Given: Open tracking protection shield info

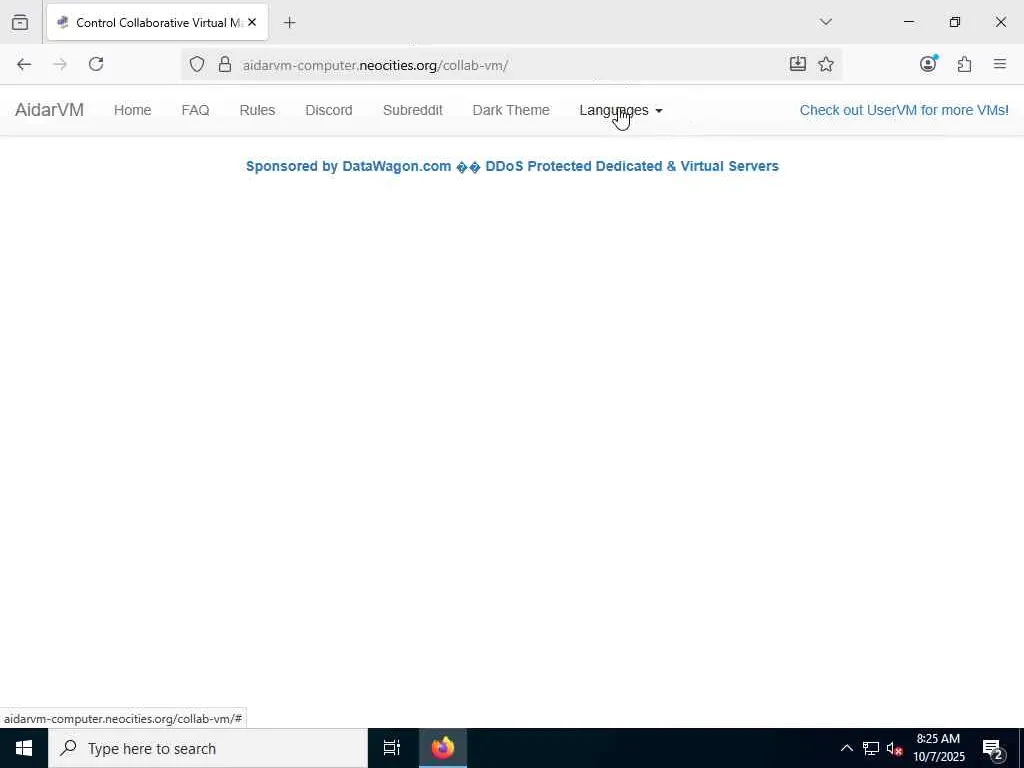Looking at the screenshot, I should (x=197, y=64).
